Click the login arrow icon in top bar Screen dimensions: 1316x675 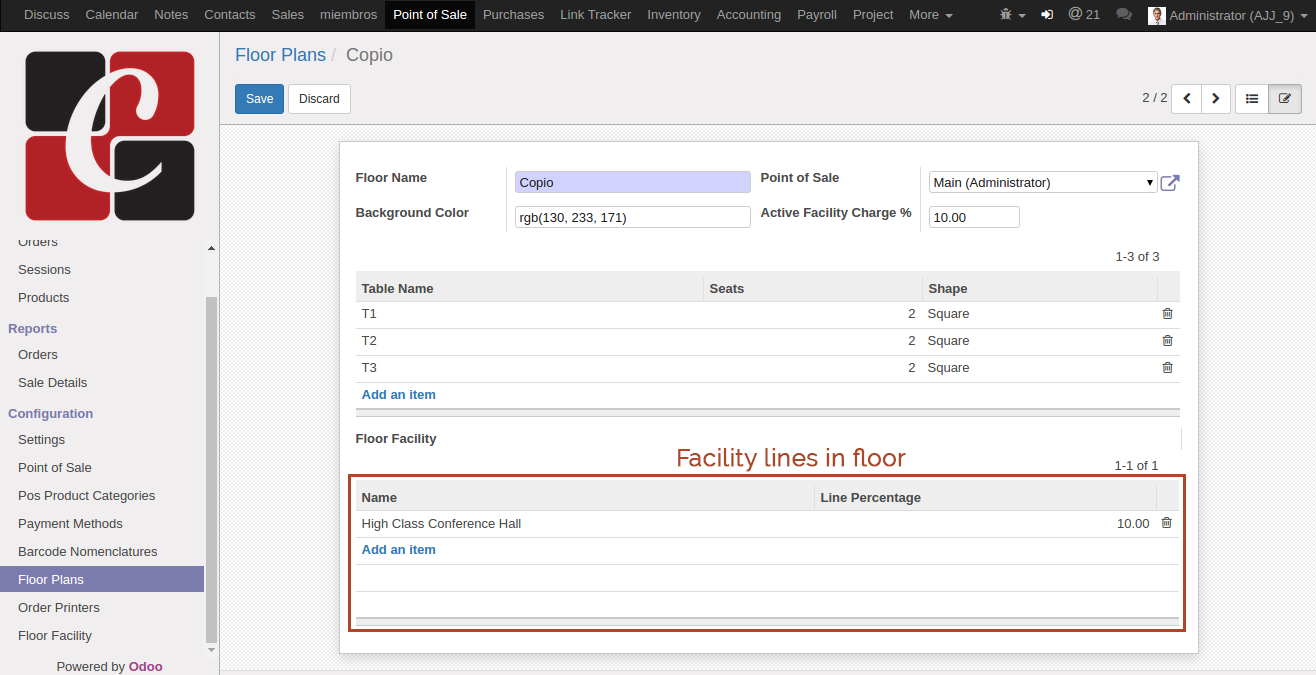(x=1047, y=15)
